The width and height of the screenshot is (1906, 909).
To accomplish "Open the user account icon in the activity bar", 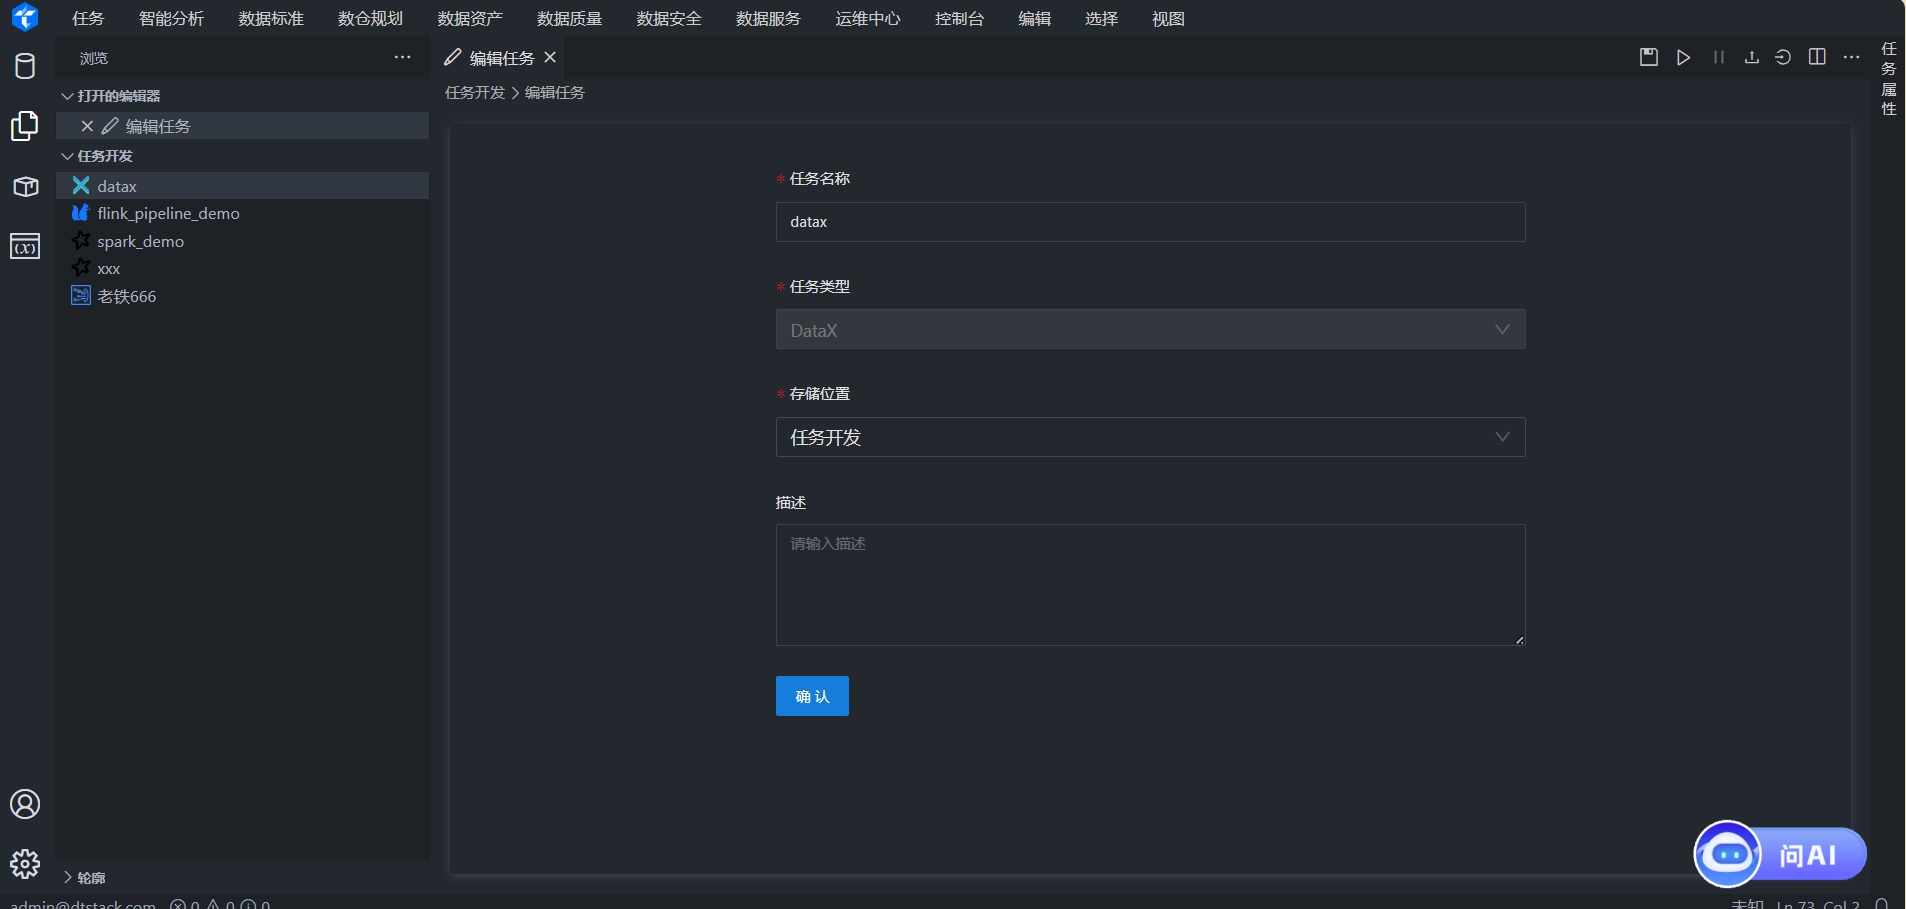I will (x=25, y=804).
